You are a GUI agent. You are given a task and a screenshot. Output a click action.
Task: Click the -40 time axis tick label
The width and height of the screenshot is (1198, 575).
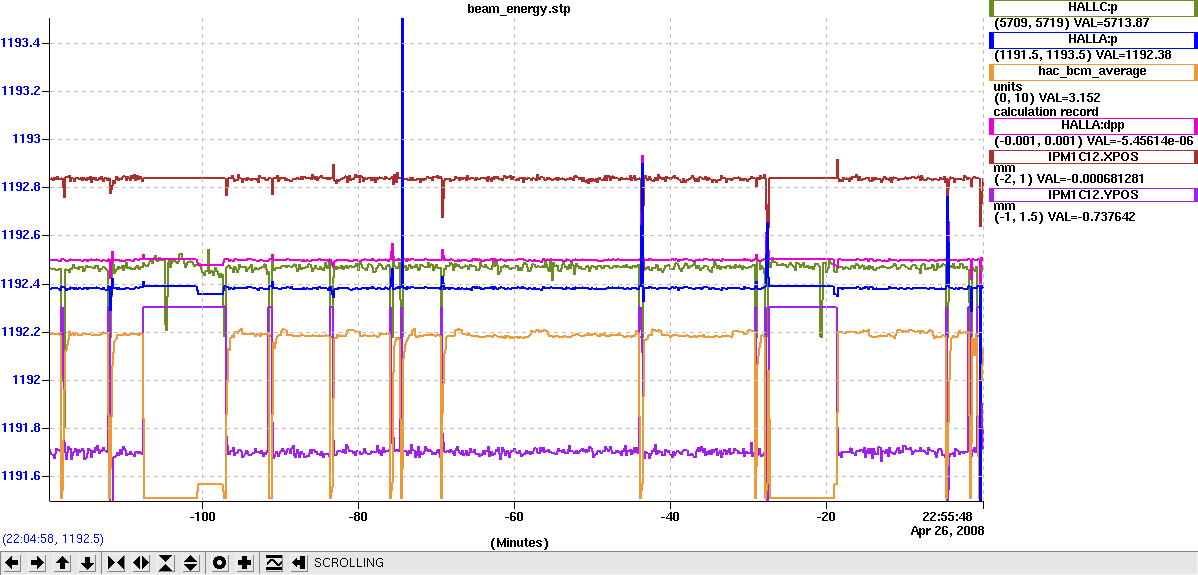tap(670, 515)
